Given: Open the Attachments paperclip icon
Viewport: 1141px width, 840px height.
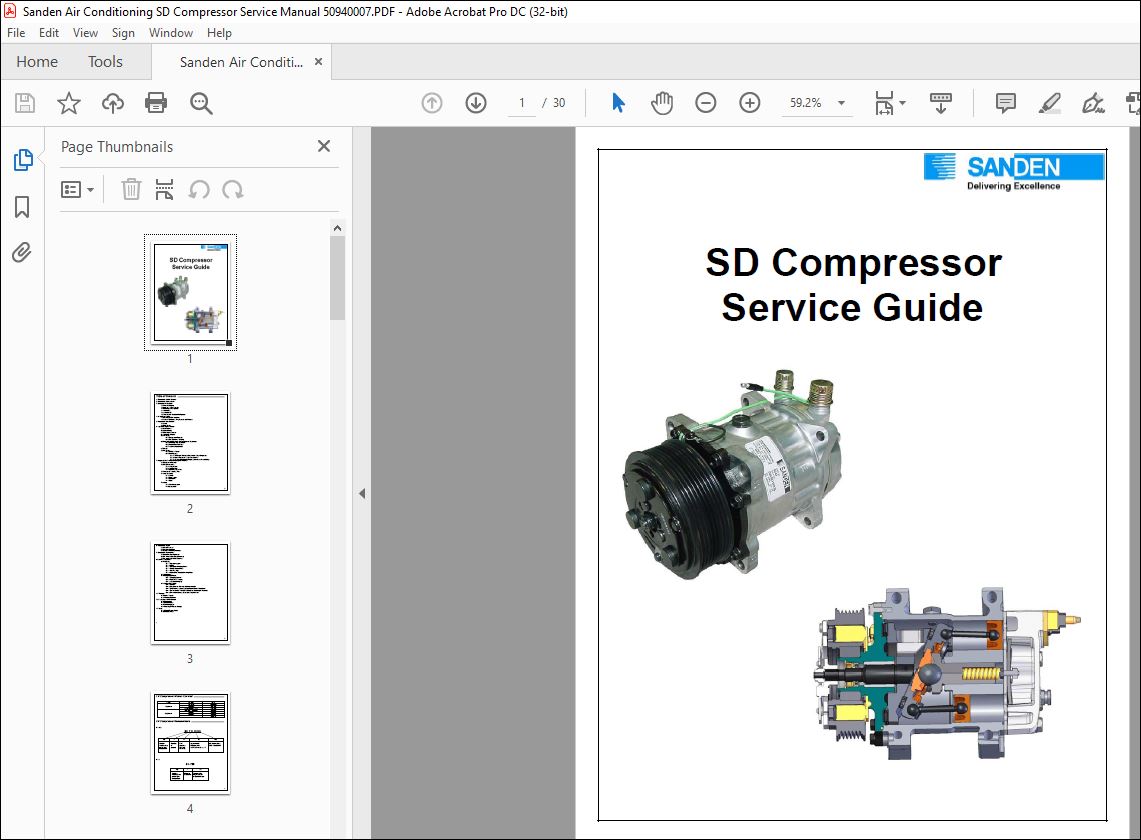Looking at the screenshot, I should (x=22, y=253).
